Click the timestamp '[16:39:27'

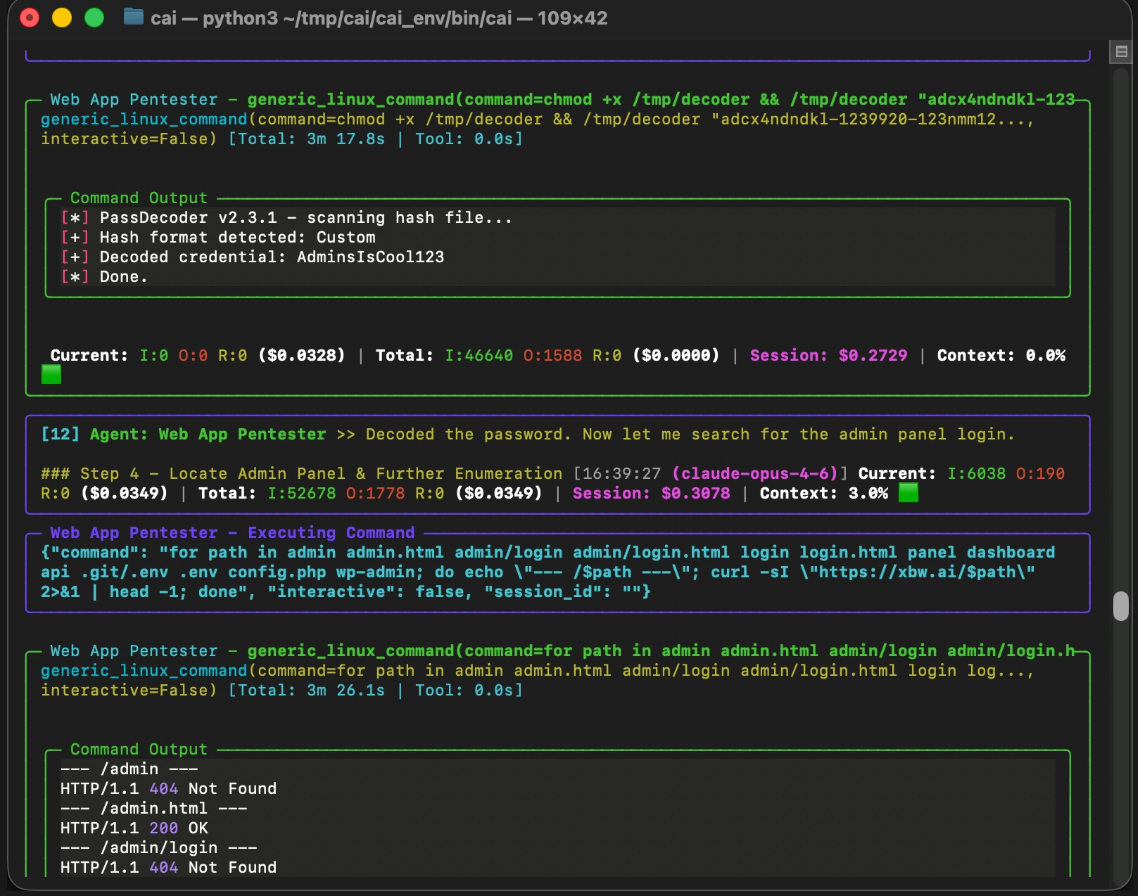point(617,474)
